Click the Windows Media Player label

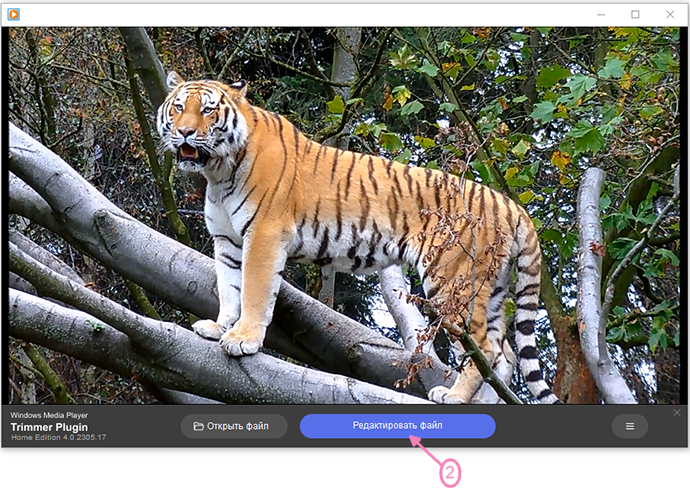pos(49,415)
